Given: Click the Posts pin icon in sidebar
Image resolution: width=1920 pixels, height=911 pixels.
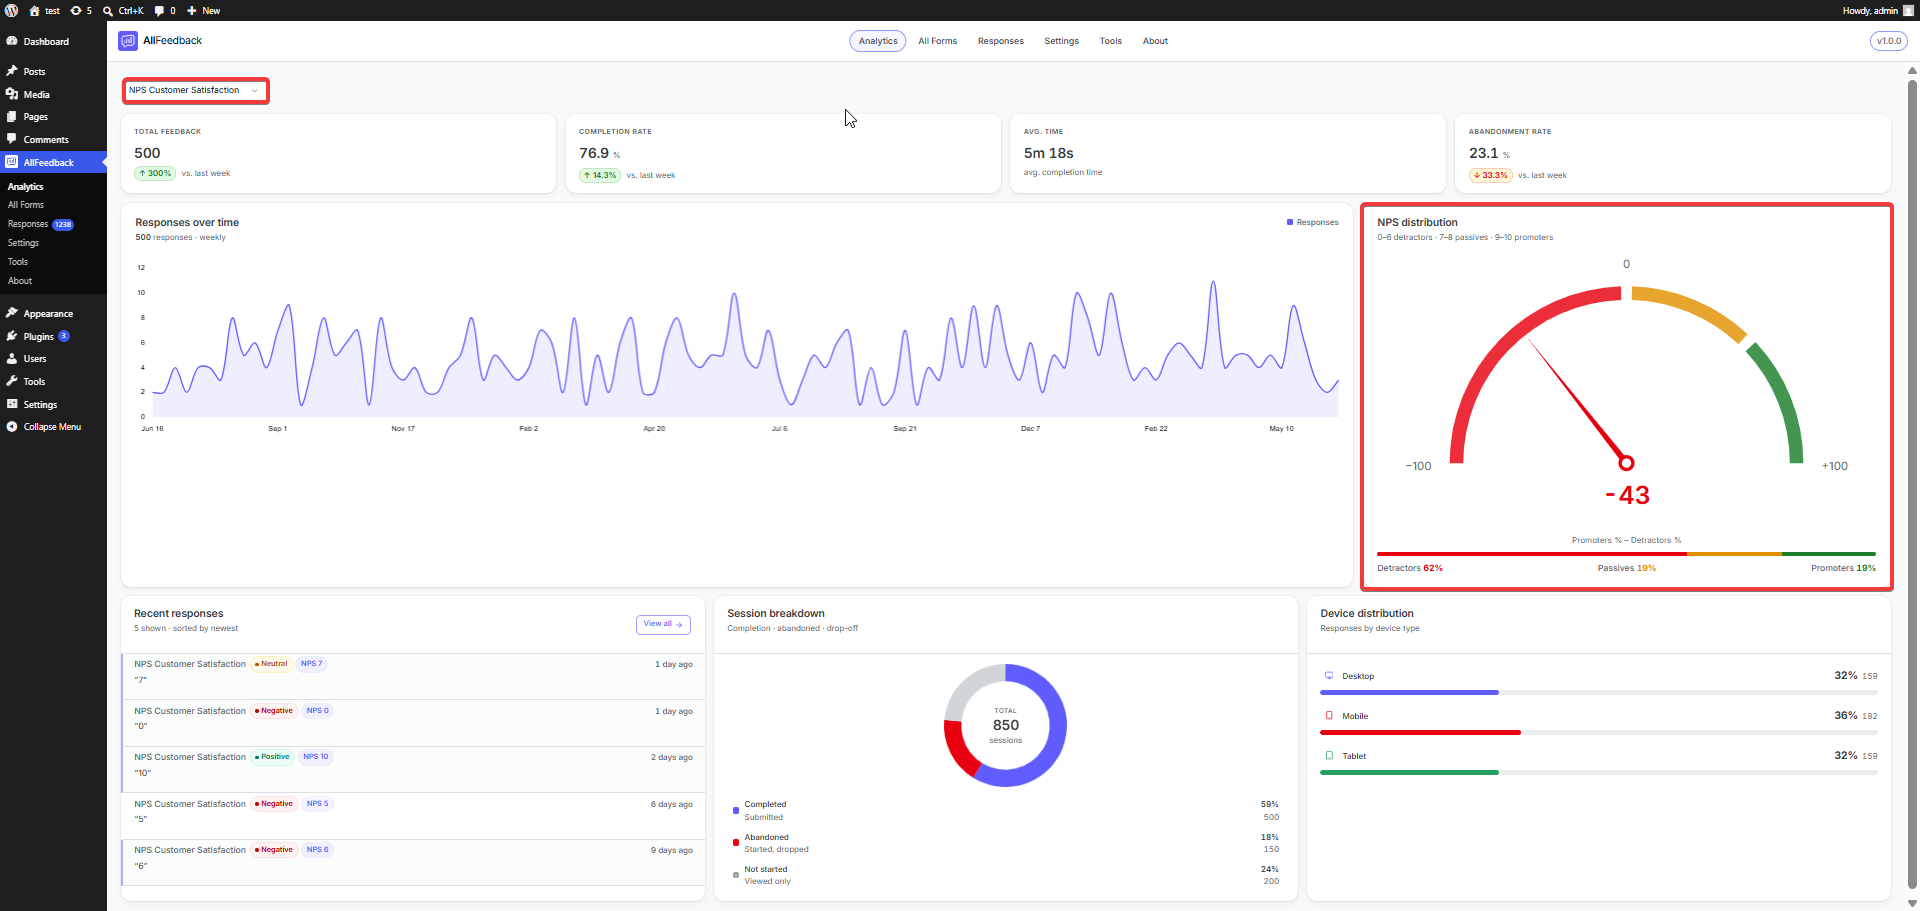Looking at the screenshot, I should tap(12, 71).
